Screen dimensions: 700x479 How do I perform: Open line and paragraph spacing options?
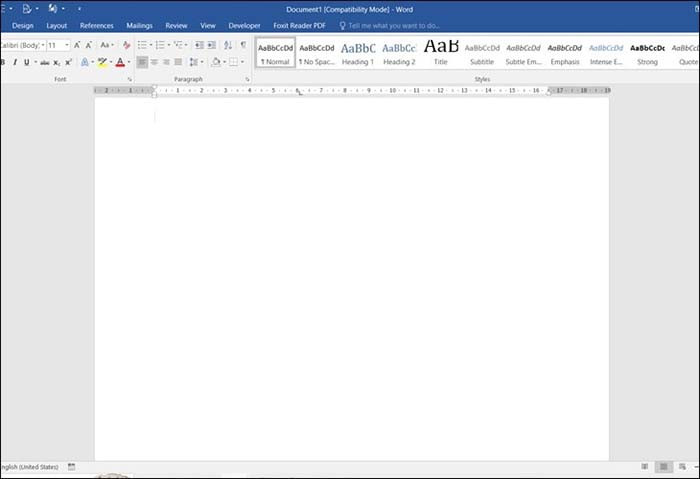tap(194, 62)
